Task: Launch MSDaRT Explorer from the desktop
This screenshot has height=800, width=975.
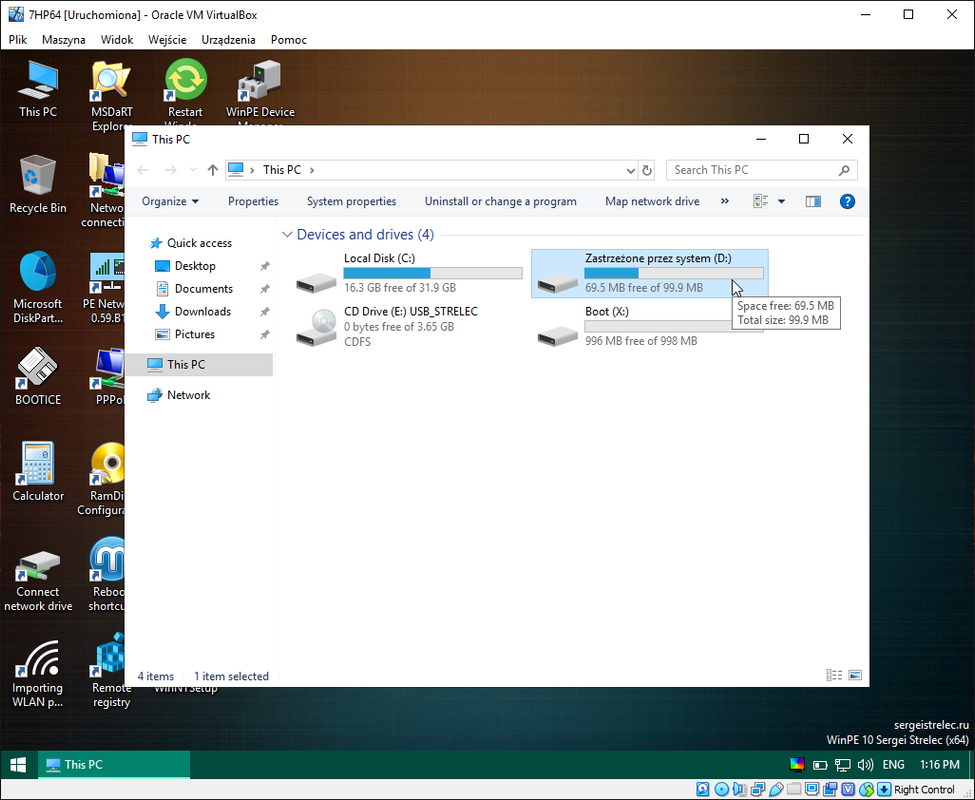Action: (x=111, y=93)
